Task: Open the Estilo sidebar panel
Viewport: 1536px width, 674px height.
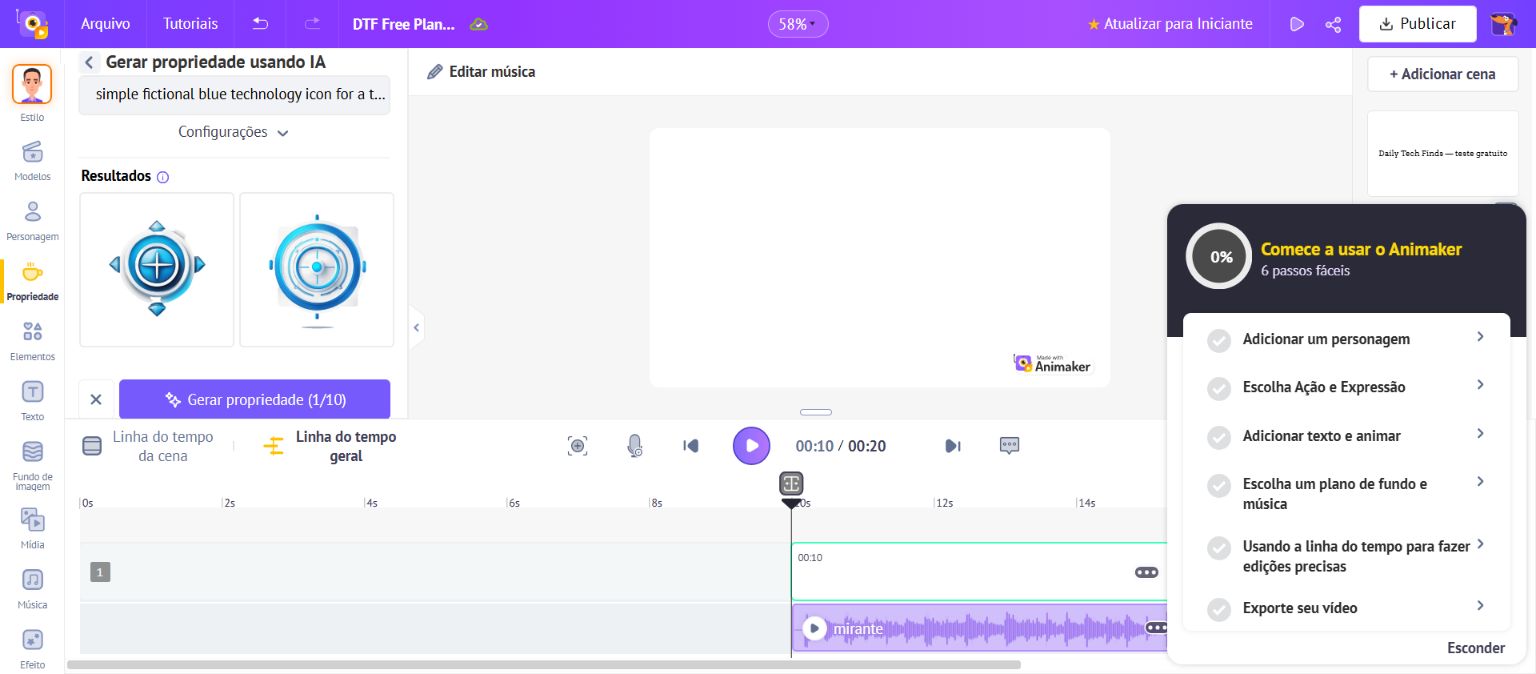Action: (x=32, y=93)
